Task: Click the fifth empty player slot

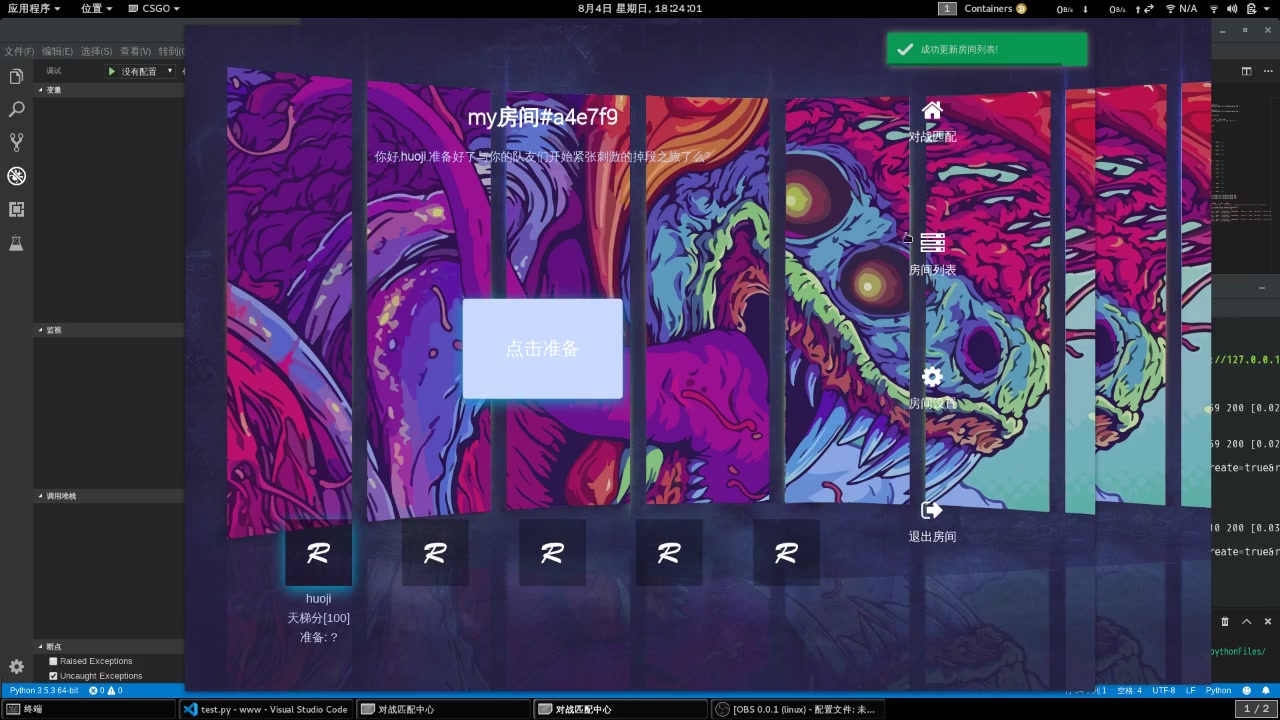Action: (x=786, y=553)
